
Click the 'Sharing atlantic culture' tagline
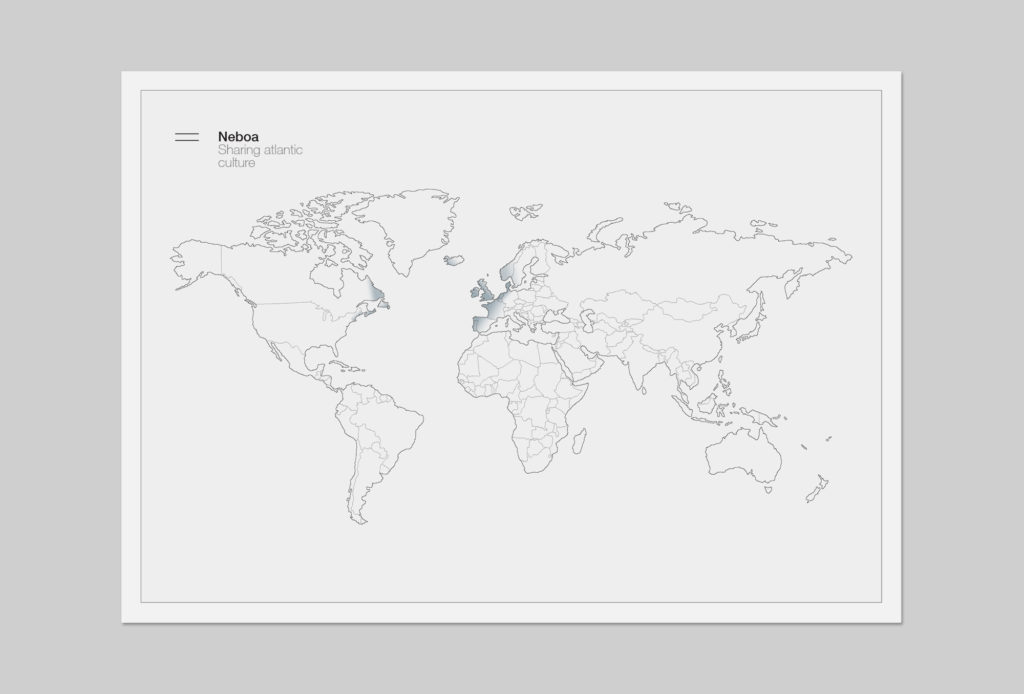(259, 156)
